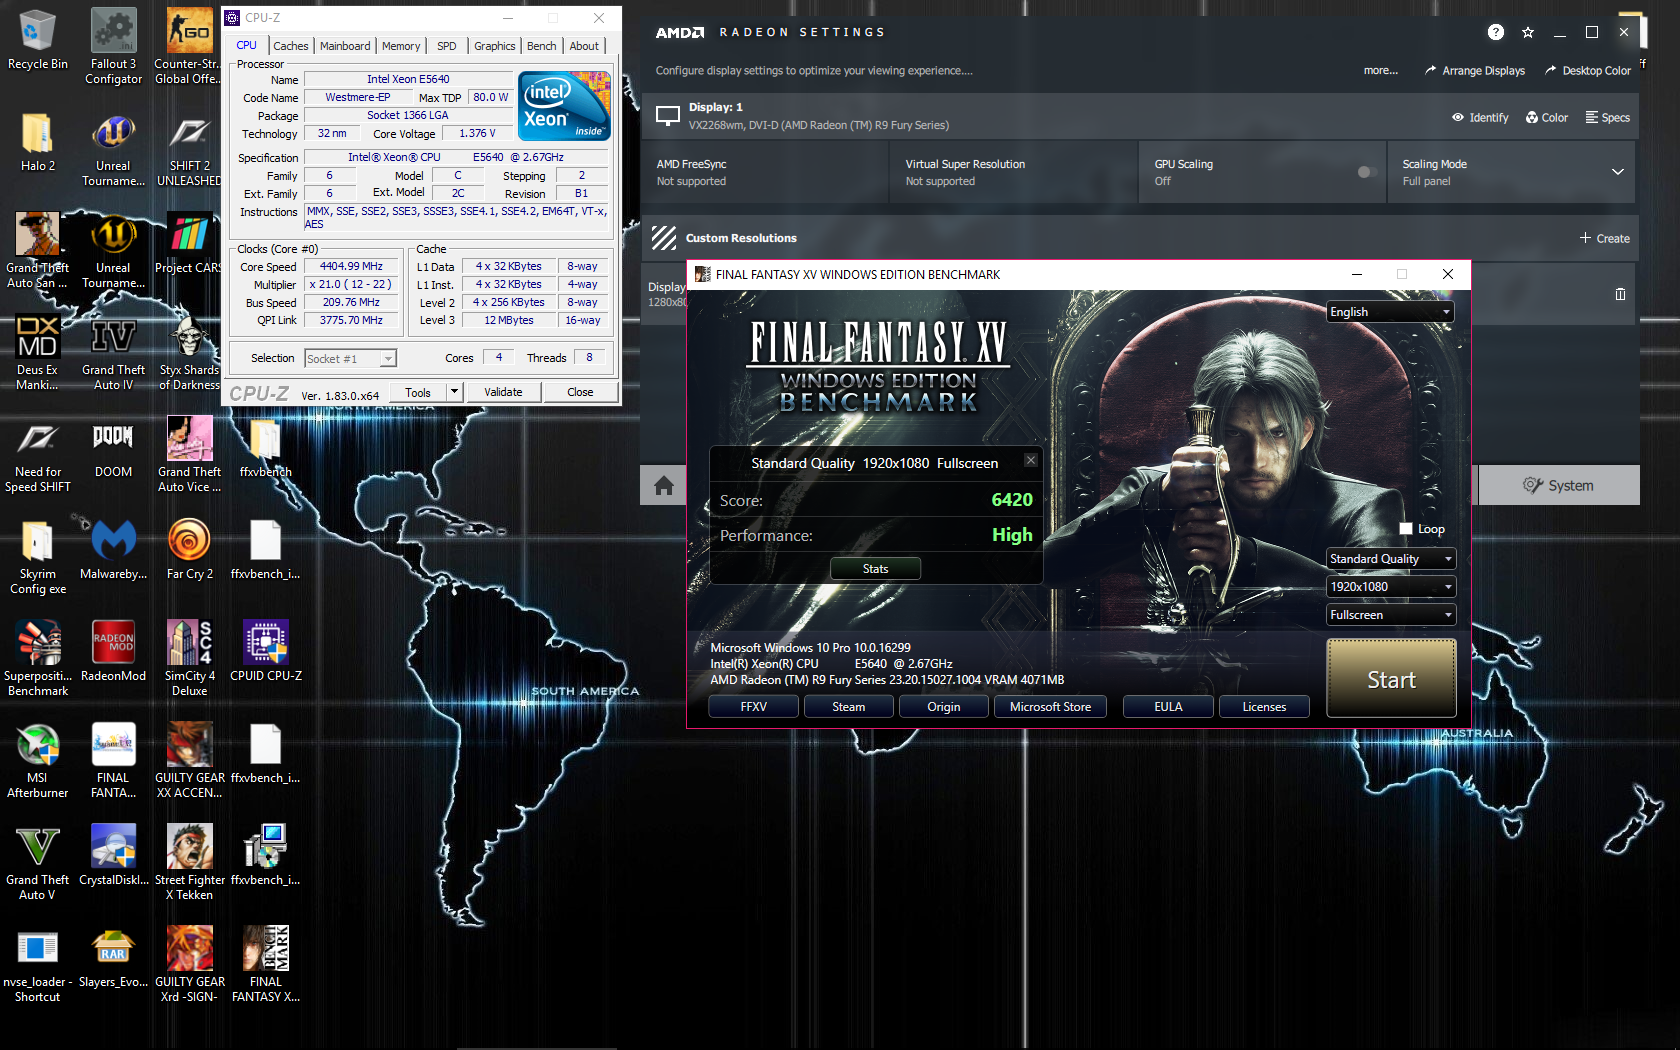Switch to the CPU-Z Graphics tab
1680x1050 pixels.
click(x=494, y=46)
